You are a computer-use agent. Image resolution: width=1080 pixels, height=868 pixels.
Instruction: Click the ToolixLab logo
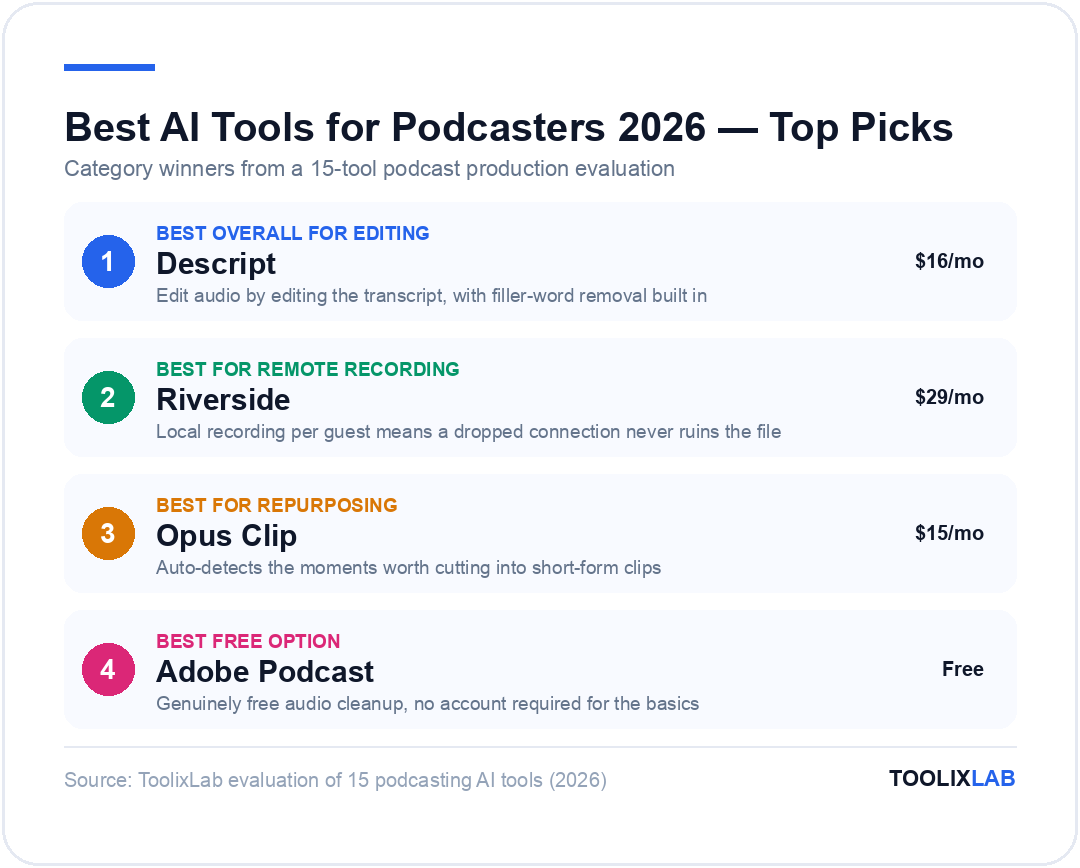[x=952, y=778]
